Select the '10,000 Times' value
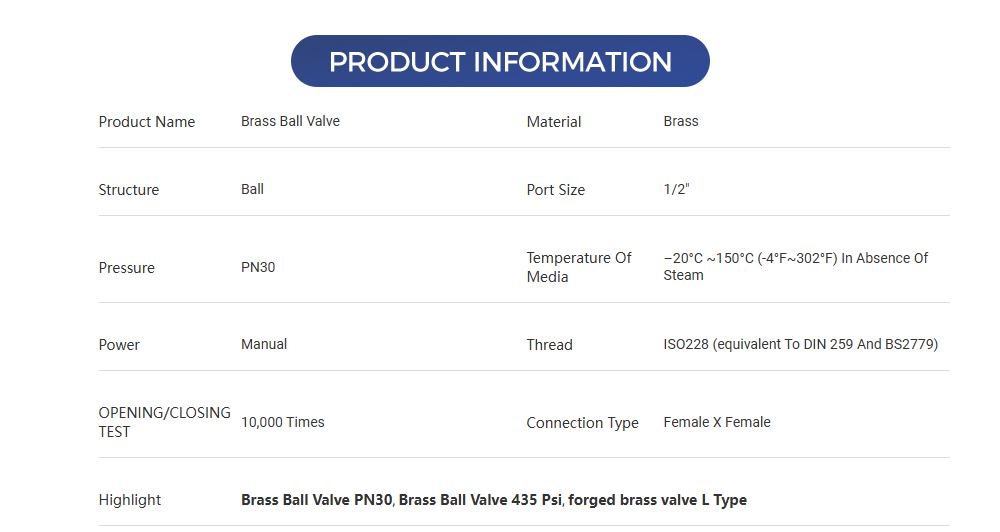 [283, 422]
